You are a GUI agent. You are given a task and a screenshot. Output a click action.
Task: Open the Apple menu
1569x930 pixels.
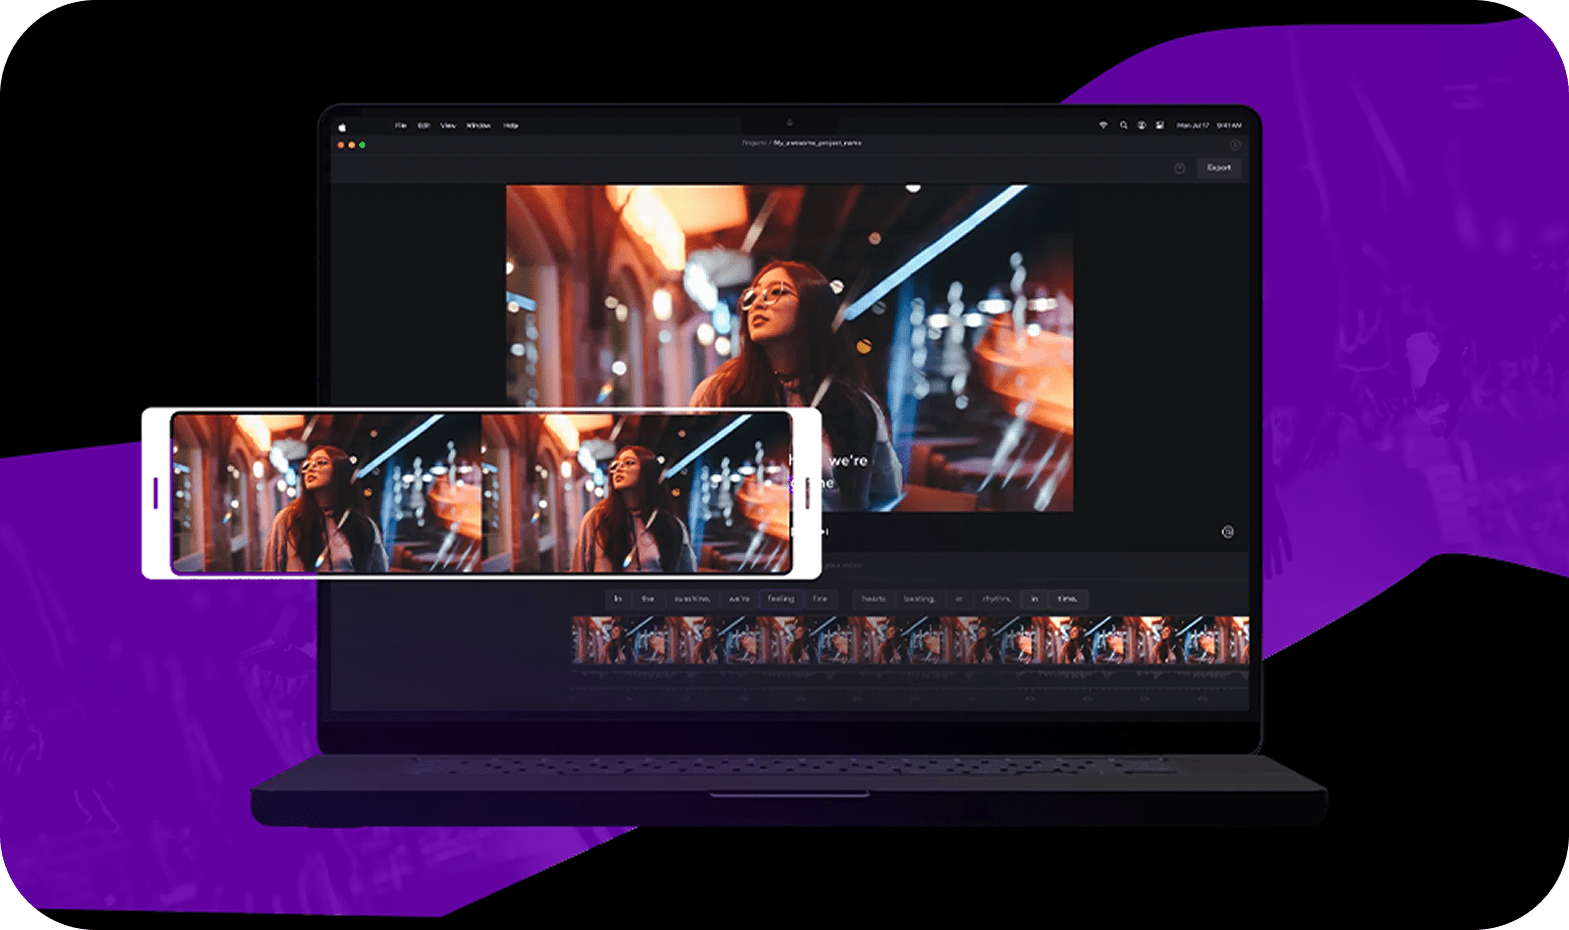342,127
